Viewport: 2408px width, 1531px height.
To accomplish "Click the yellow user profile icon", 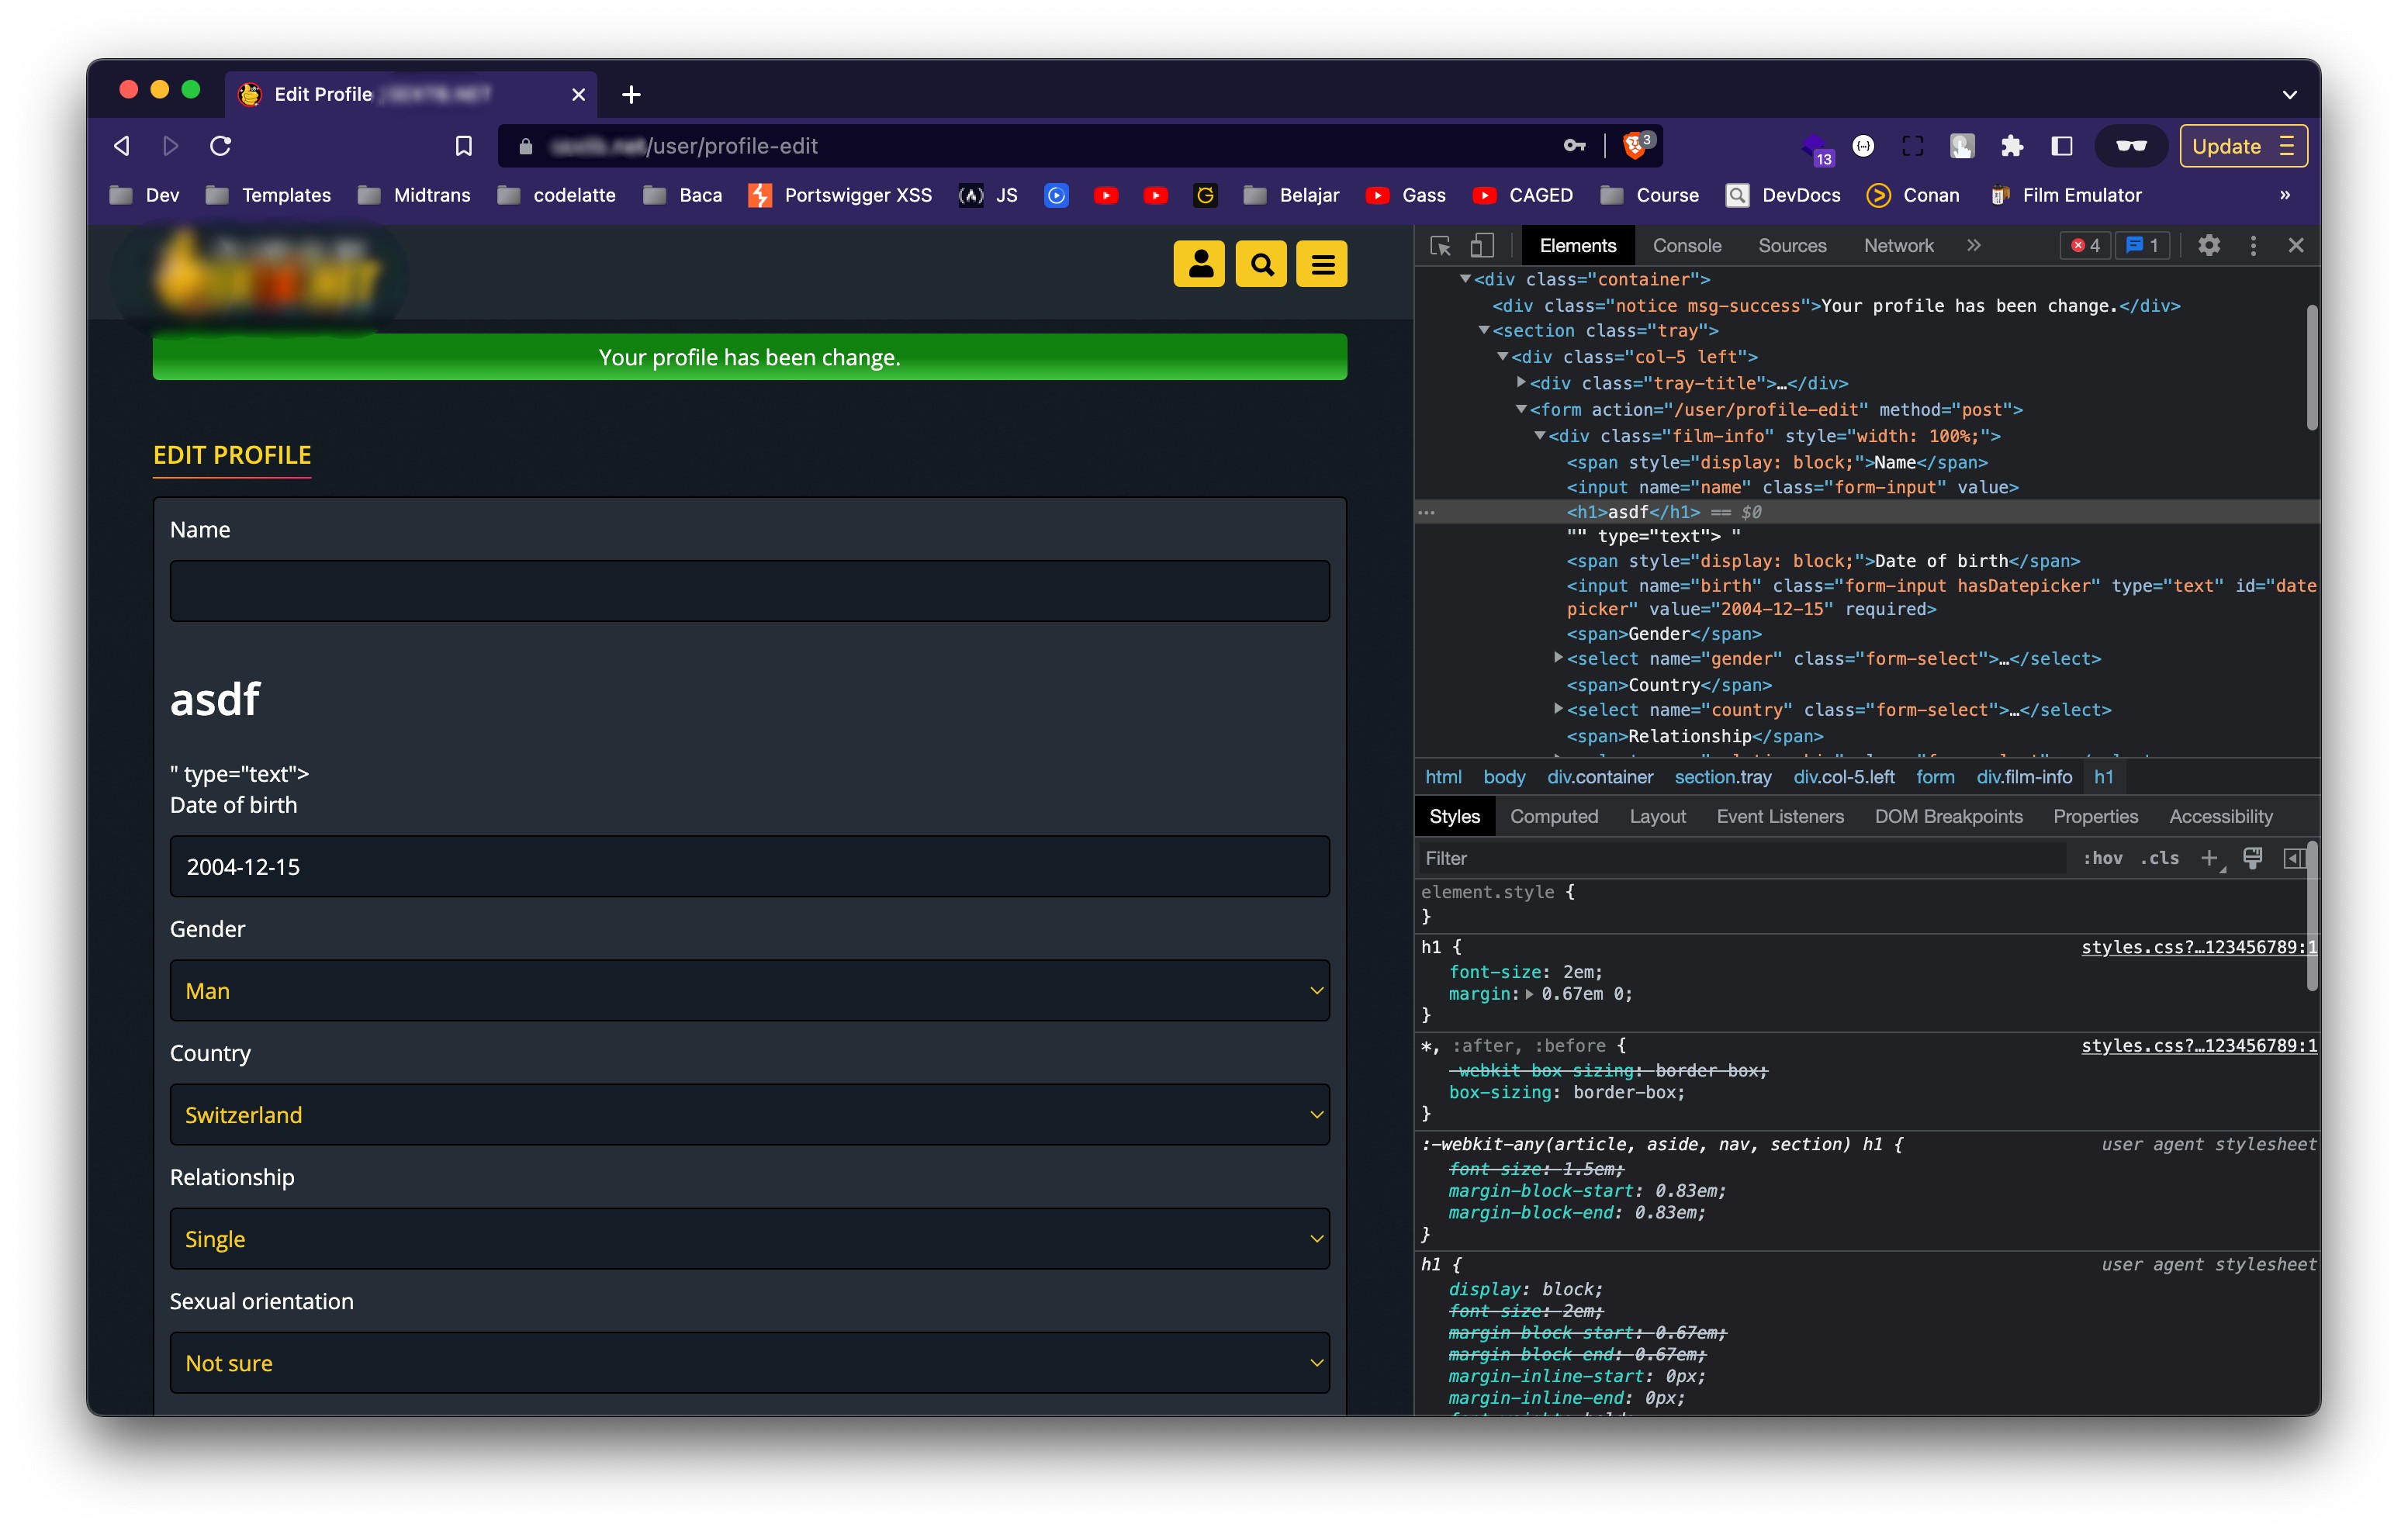I will 1198,264.
